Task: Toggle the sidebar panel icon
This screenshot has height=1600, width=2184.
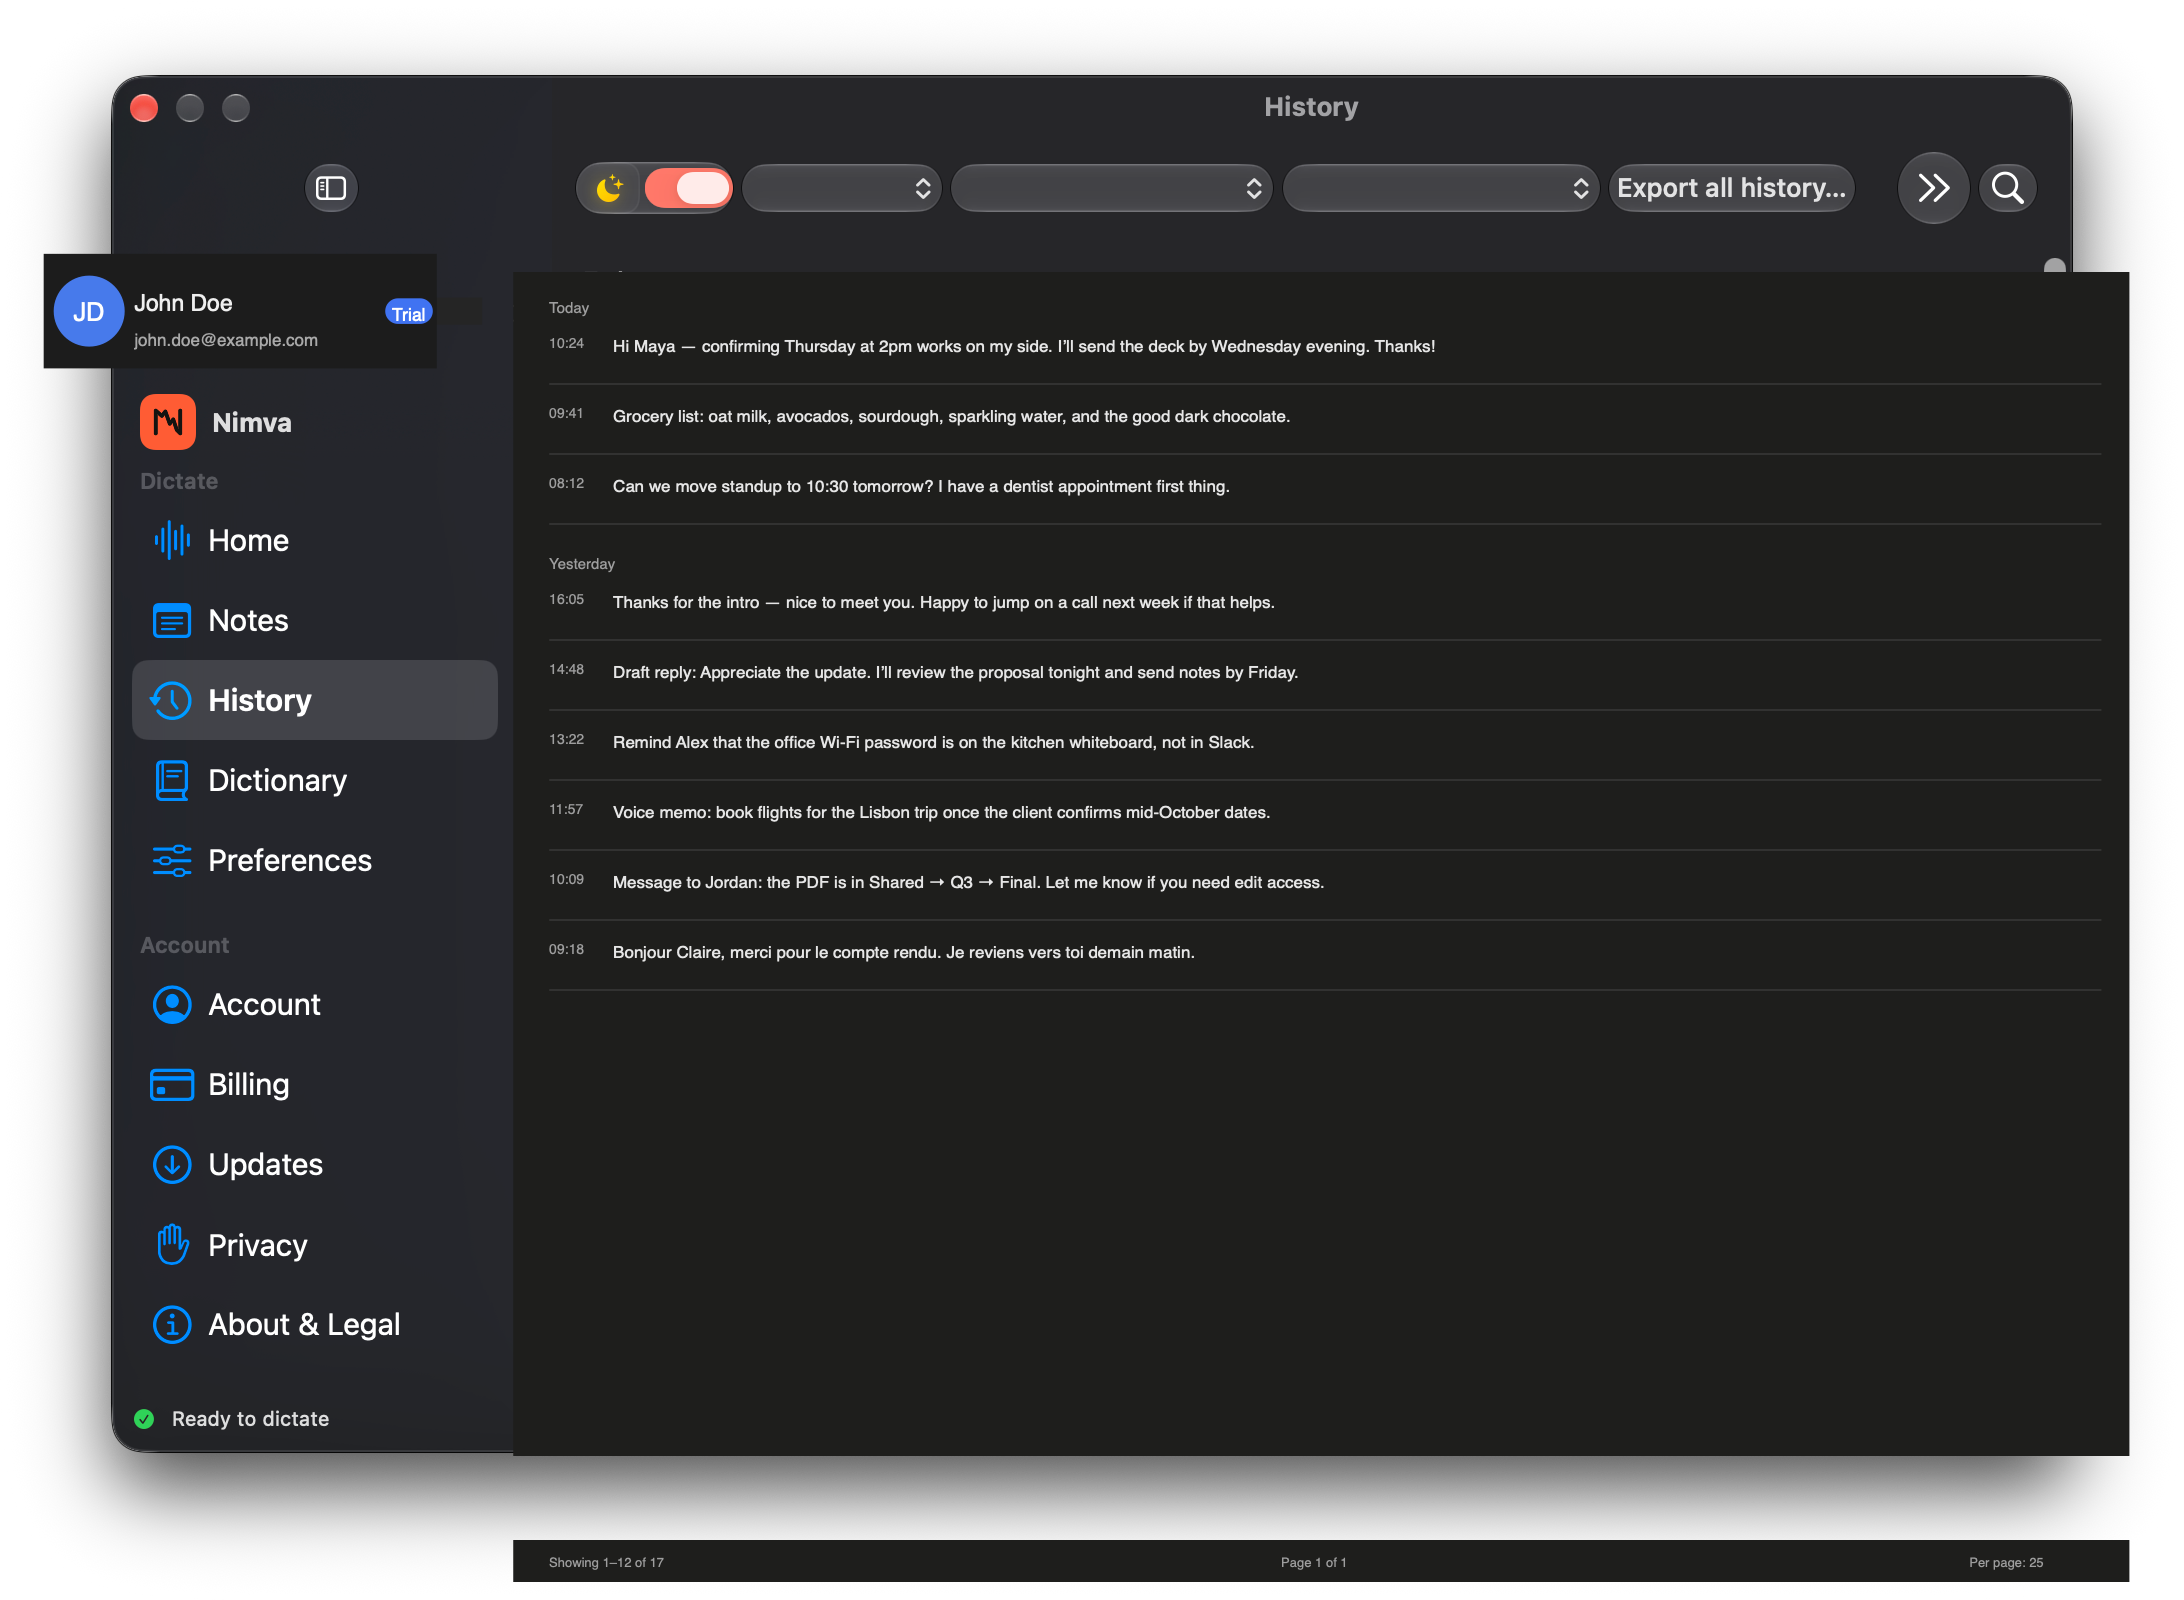Action: (x=331, y=188)
